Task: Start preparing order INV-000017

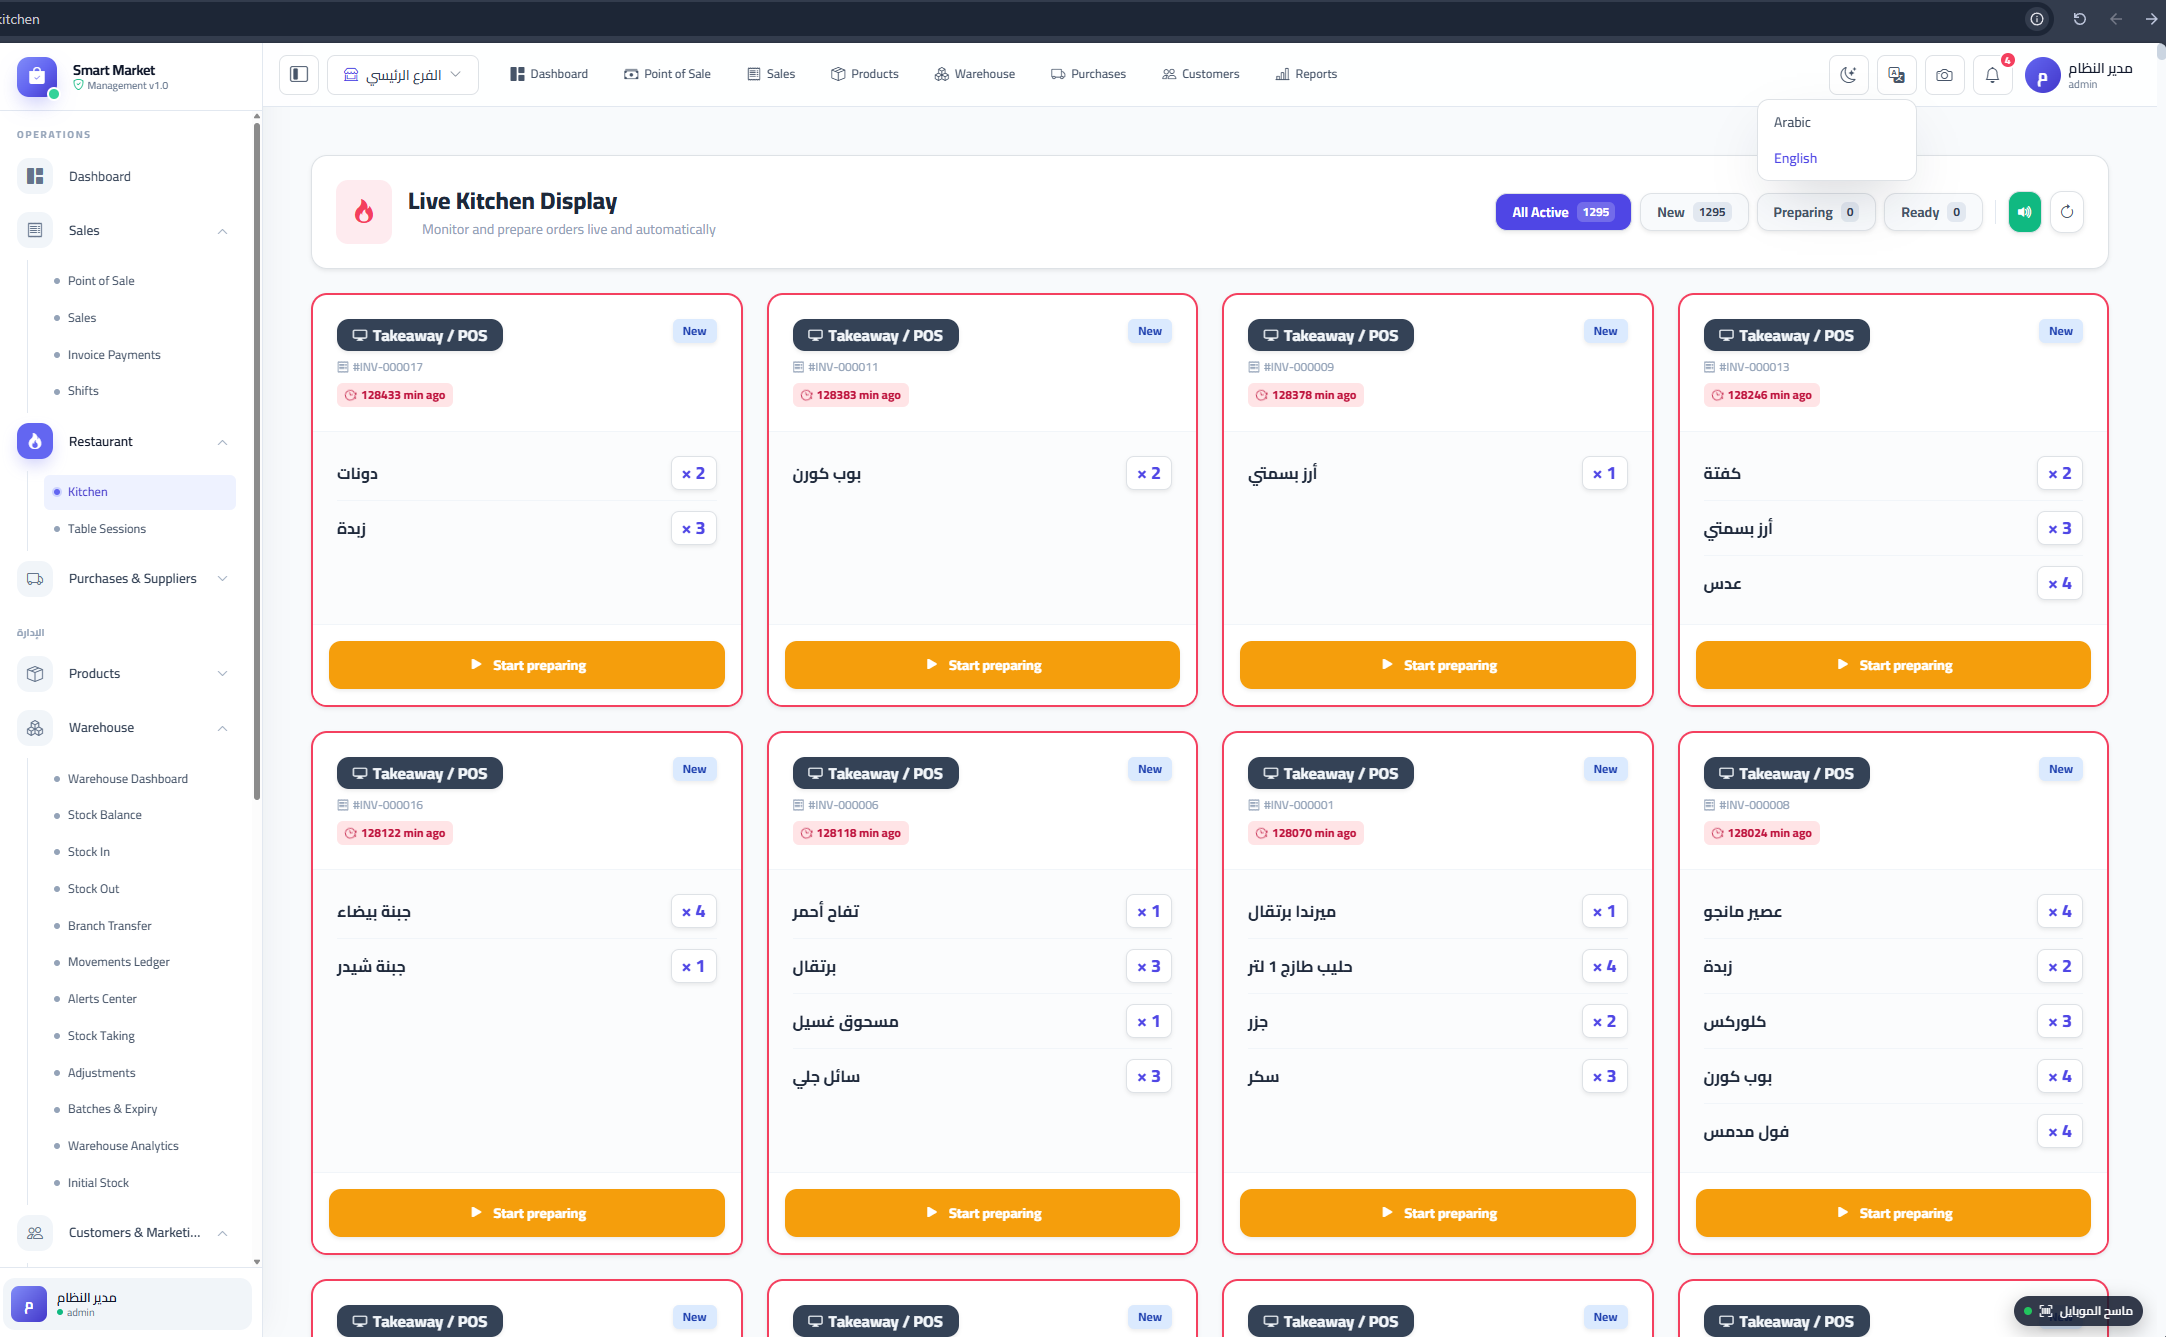Action: [527, 665]
